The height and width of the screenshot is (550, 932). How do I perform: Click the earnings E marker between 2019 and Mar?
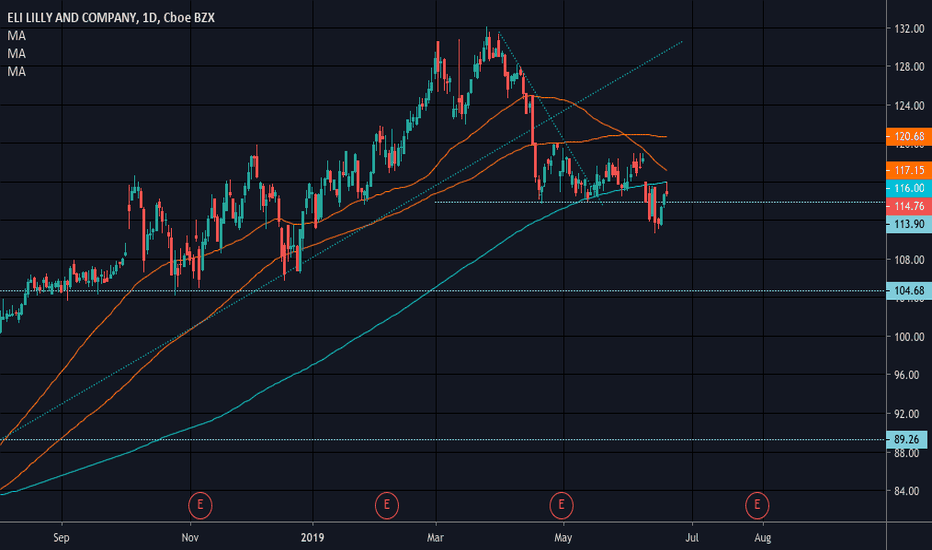(386, 505)
